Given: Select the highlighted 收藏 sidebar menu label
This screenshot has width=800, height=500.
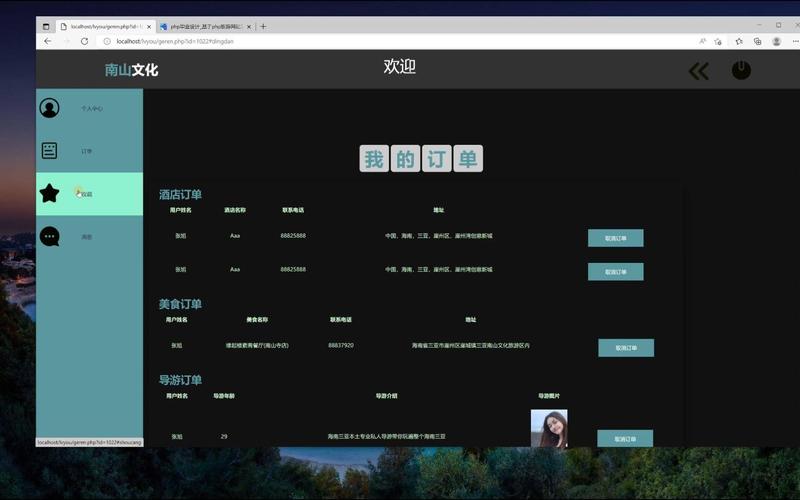Looking at the screenshot, I should 87,194.
